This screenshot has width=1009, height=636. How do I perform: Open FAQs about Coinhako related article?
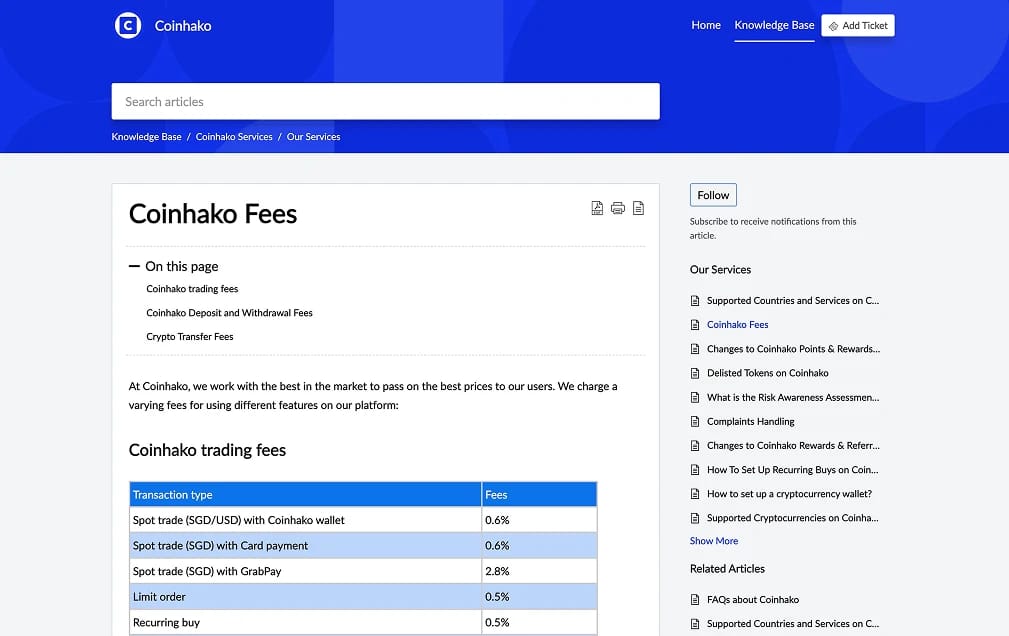[x=752, y=600]
